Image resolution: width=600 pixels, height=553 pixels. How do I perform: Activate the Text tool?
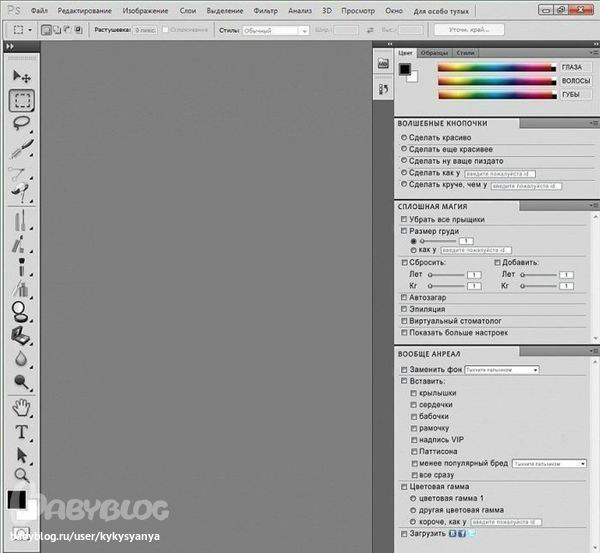(x=21, y=432)
